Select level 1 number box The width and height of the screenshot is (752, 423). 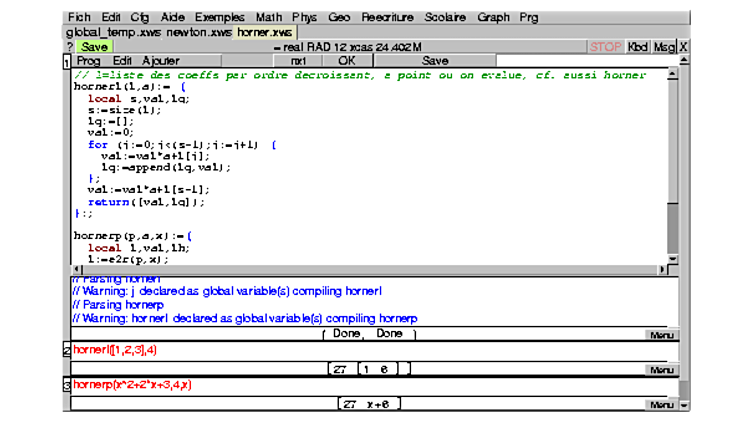pyautogui.click(x=67, y=64)
